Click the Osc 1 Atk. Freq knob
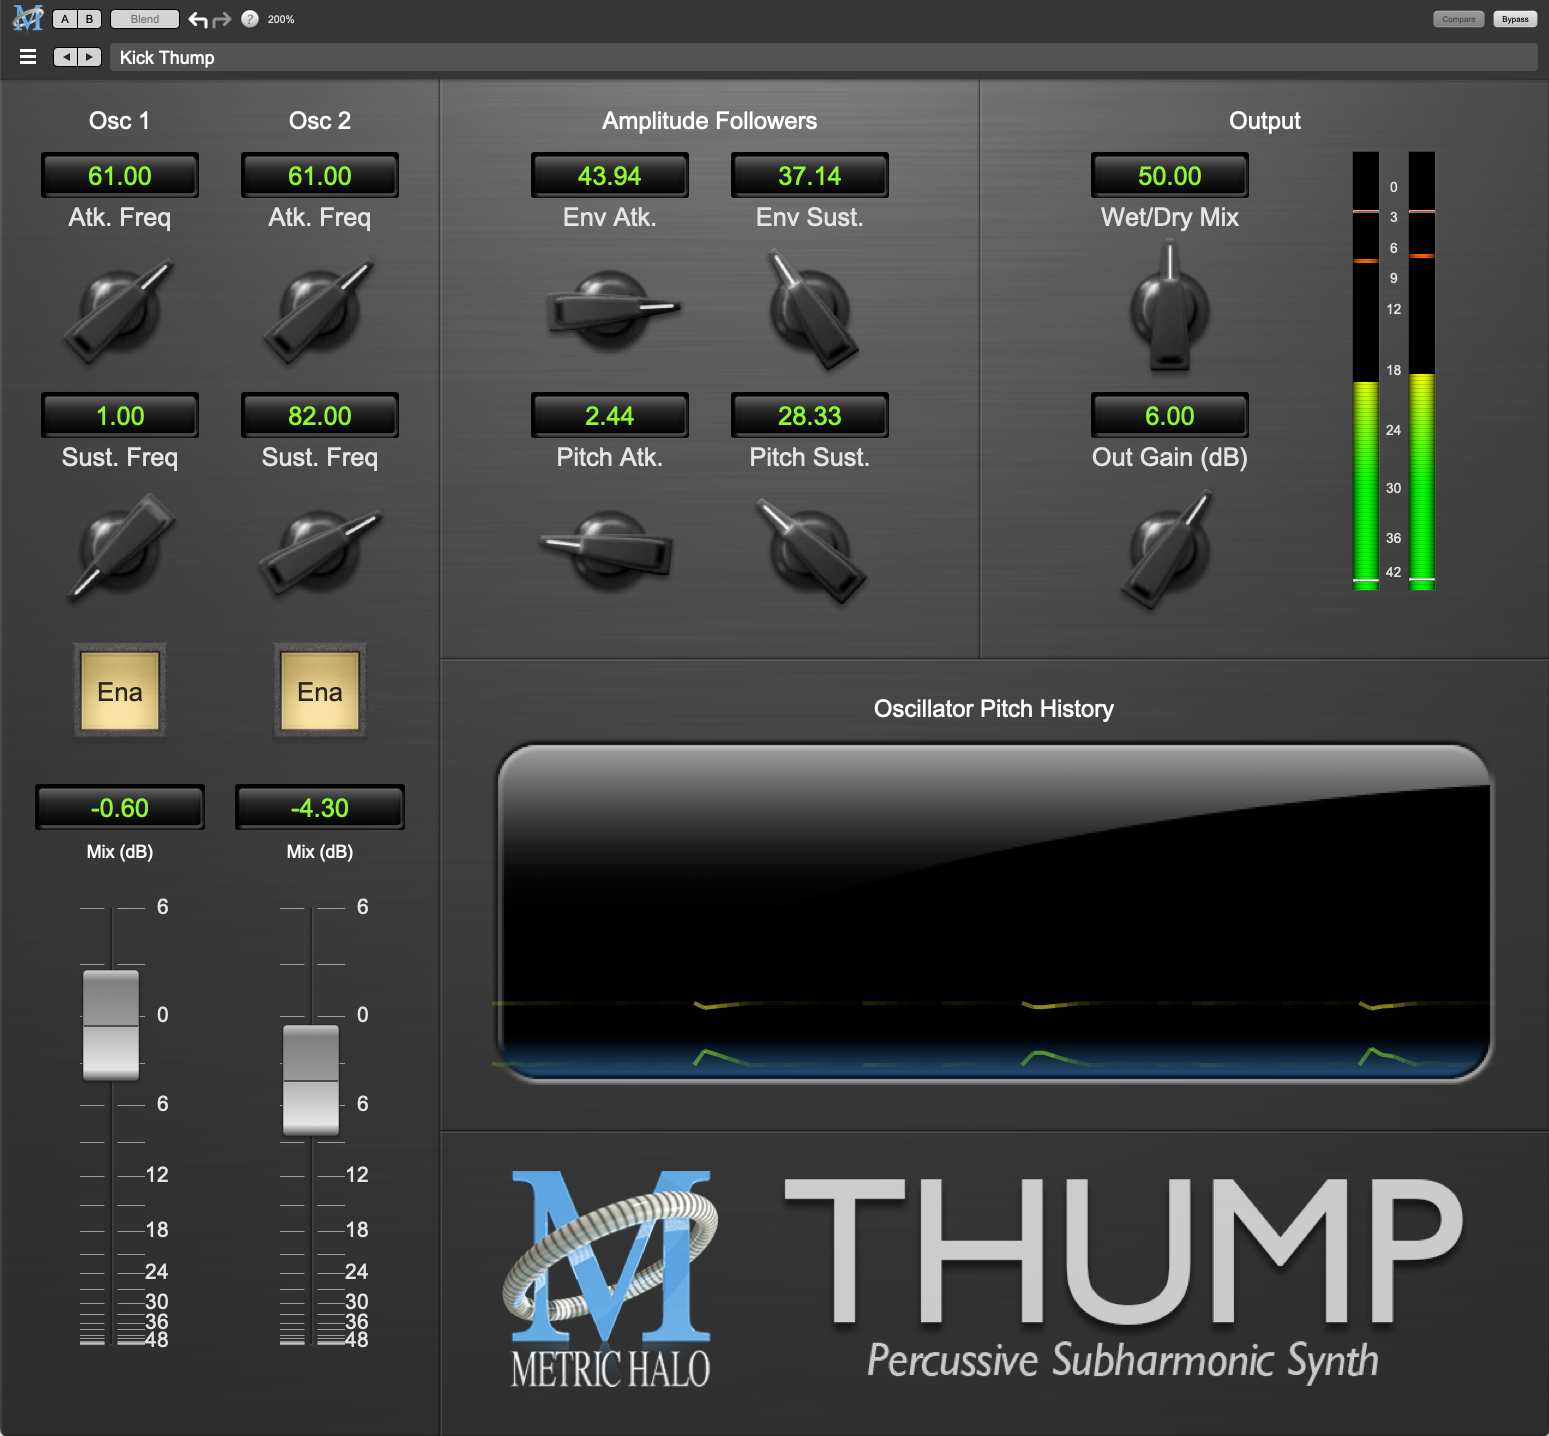Viewport: 1549px width, 1436px height. (x=120, y=308)
